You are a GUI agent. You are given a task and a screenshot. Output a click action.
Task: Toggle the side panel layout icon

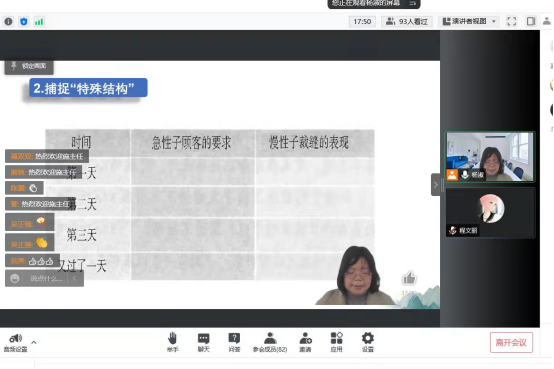(531, 22)
